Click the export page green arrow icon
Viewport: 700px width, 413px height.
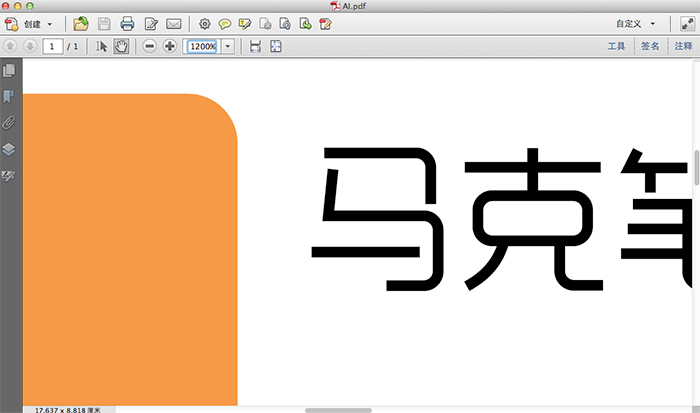tap(305, 24)
